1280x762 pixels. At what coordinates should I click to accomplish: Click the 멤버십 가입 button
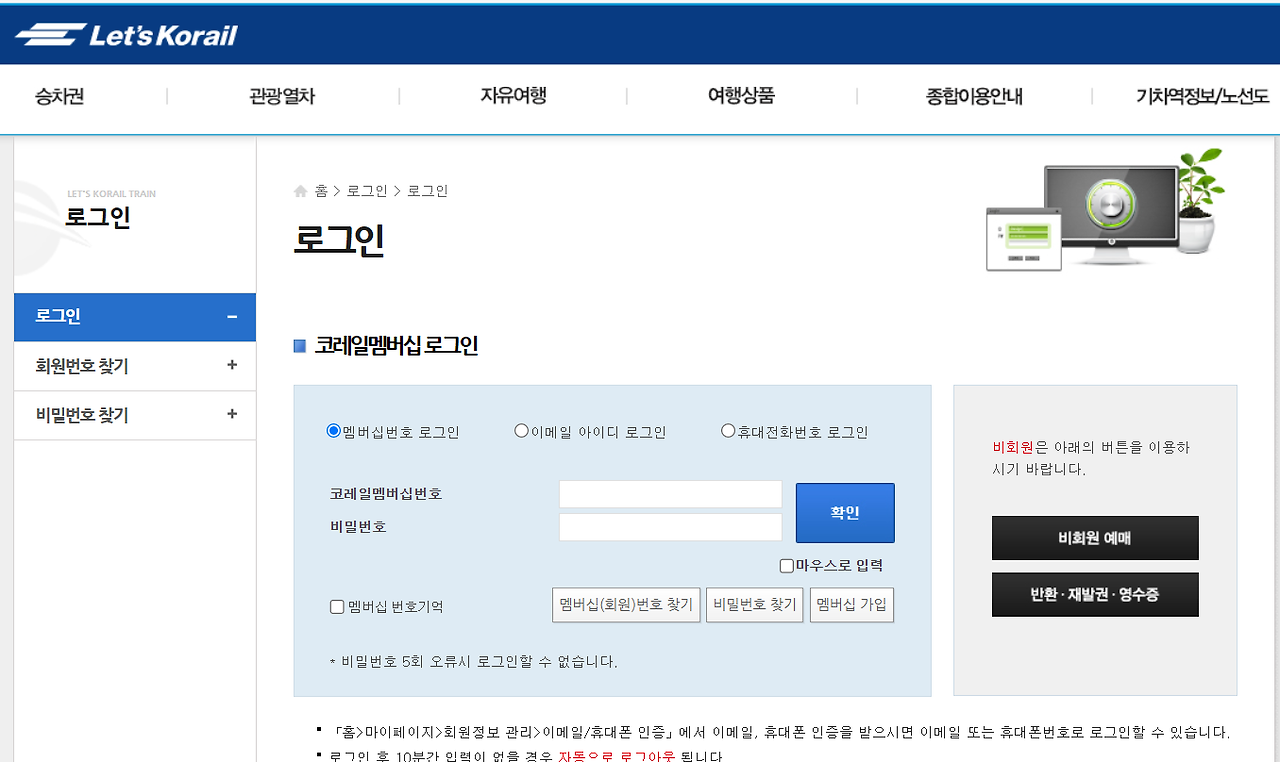click(x=851, y=605)
